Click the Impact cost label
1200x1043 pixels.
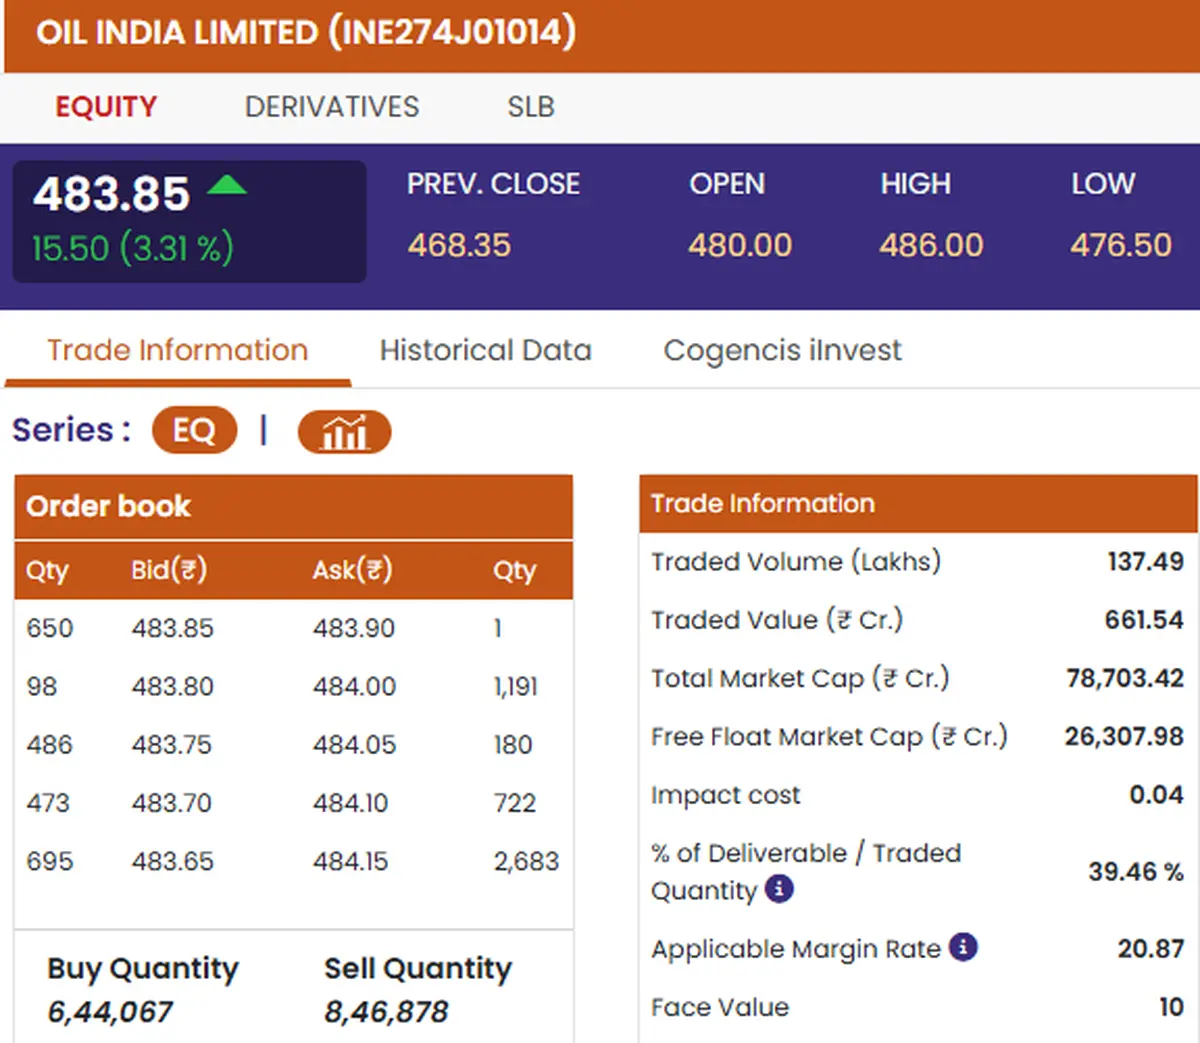[x=726, y=794]
